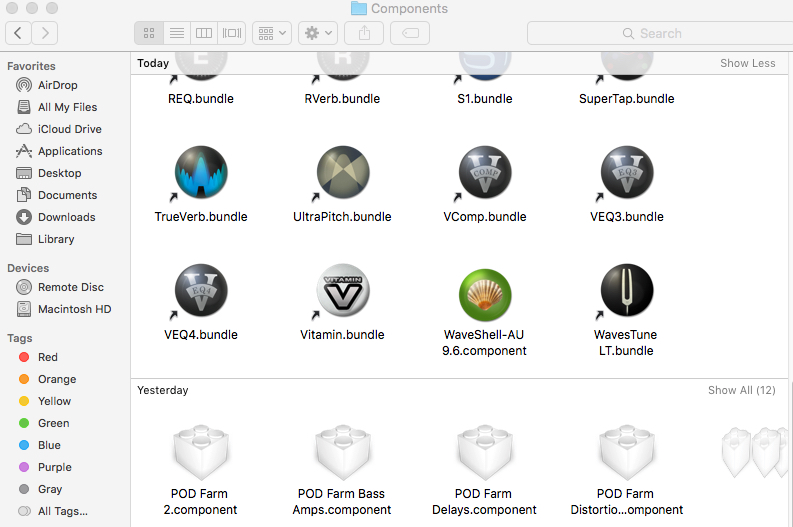Select the POD Farm 2.component icon
Screen dimensions: 793x527
pyautogui.click(x=201, y=452)
